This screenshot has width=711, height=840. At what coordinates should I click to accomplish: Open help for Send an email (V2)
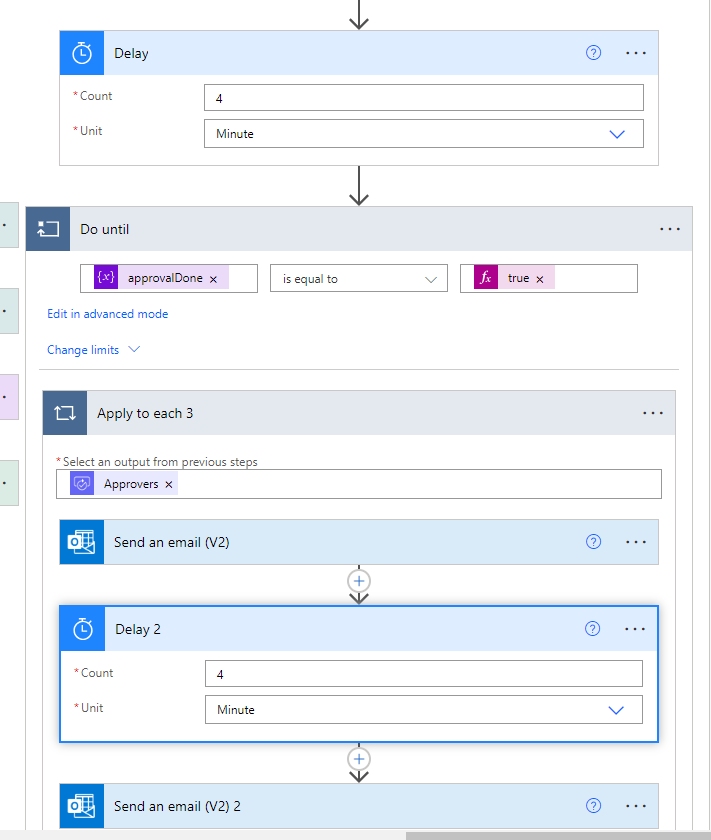[593, 541]
